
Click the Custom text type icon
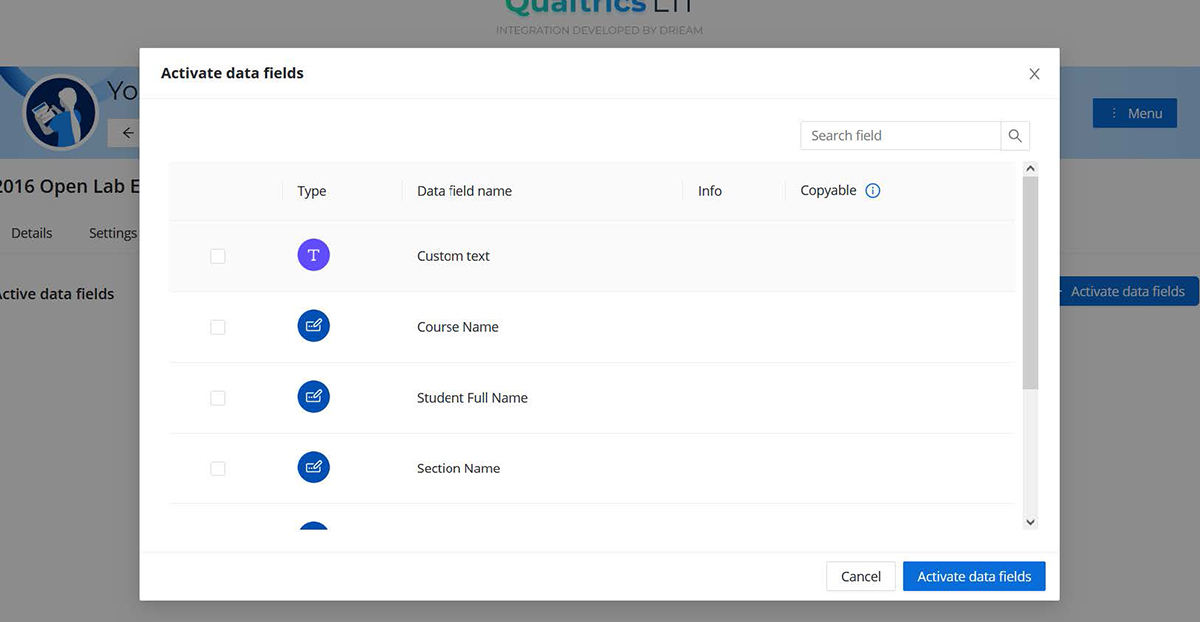pyautogui.click(x=313, y=256)
